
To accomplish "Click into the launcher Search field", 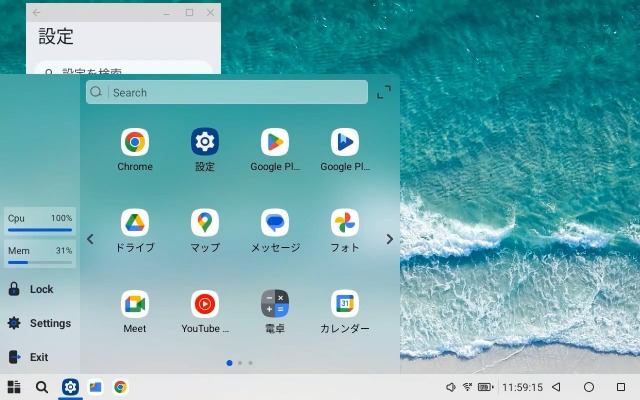I will click(x=227, y=92).
